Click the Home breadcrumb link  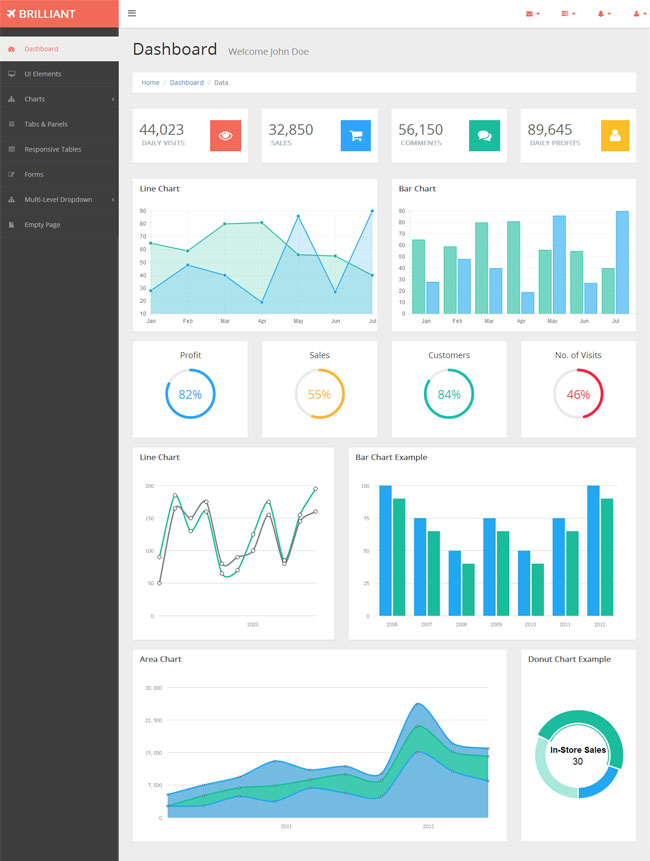150,83
